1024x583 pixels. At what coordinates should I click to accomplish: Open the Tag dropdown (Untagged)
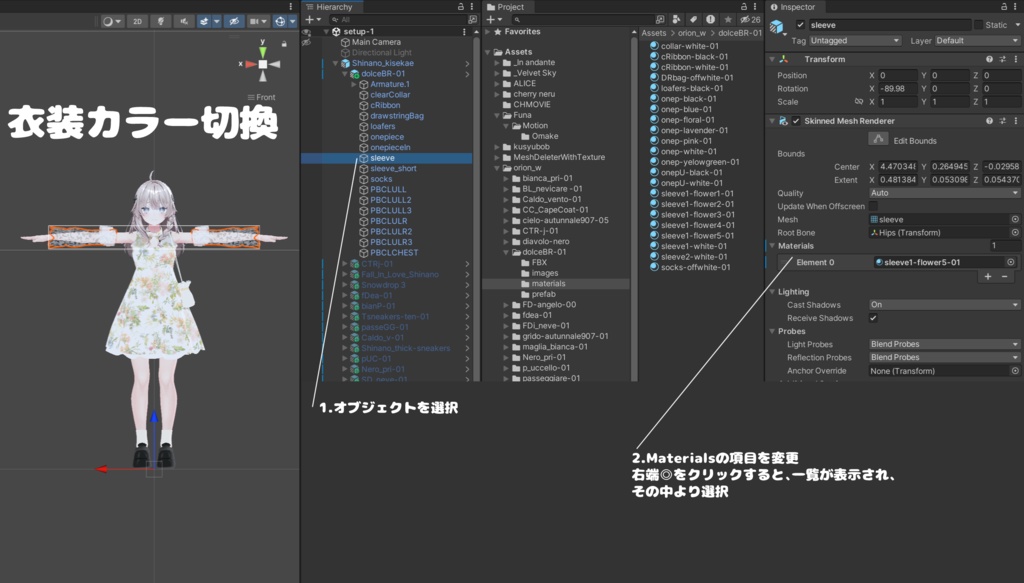tap(855, 40)
